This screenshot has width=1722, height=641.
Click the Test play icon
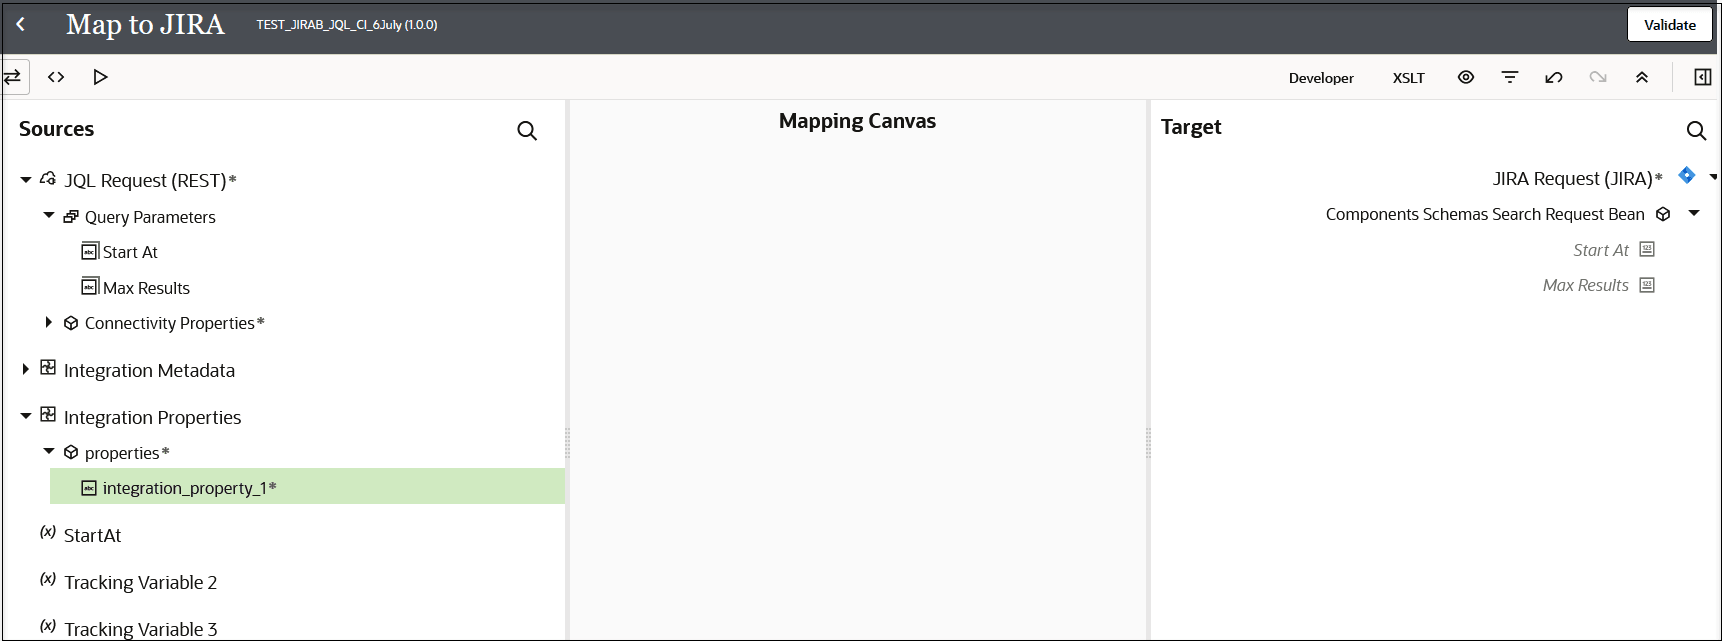click(x=100, y=77)
